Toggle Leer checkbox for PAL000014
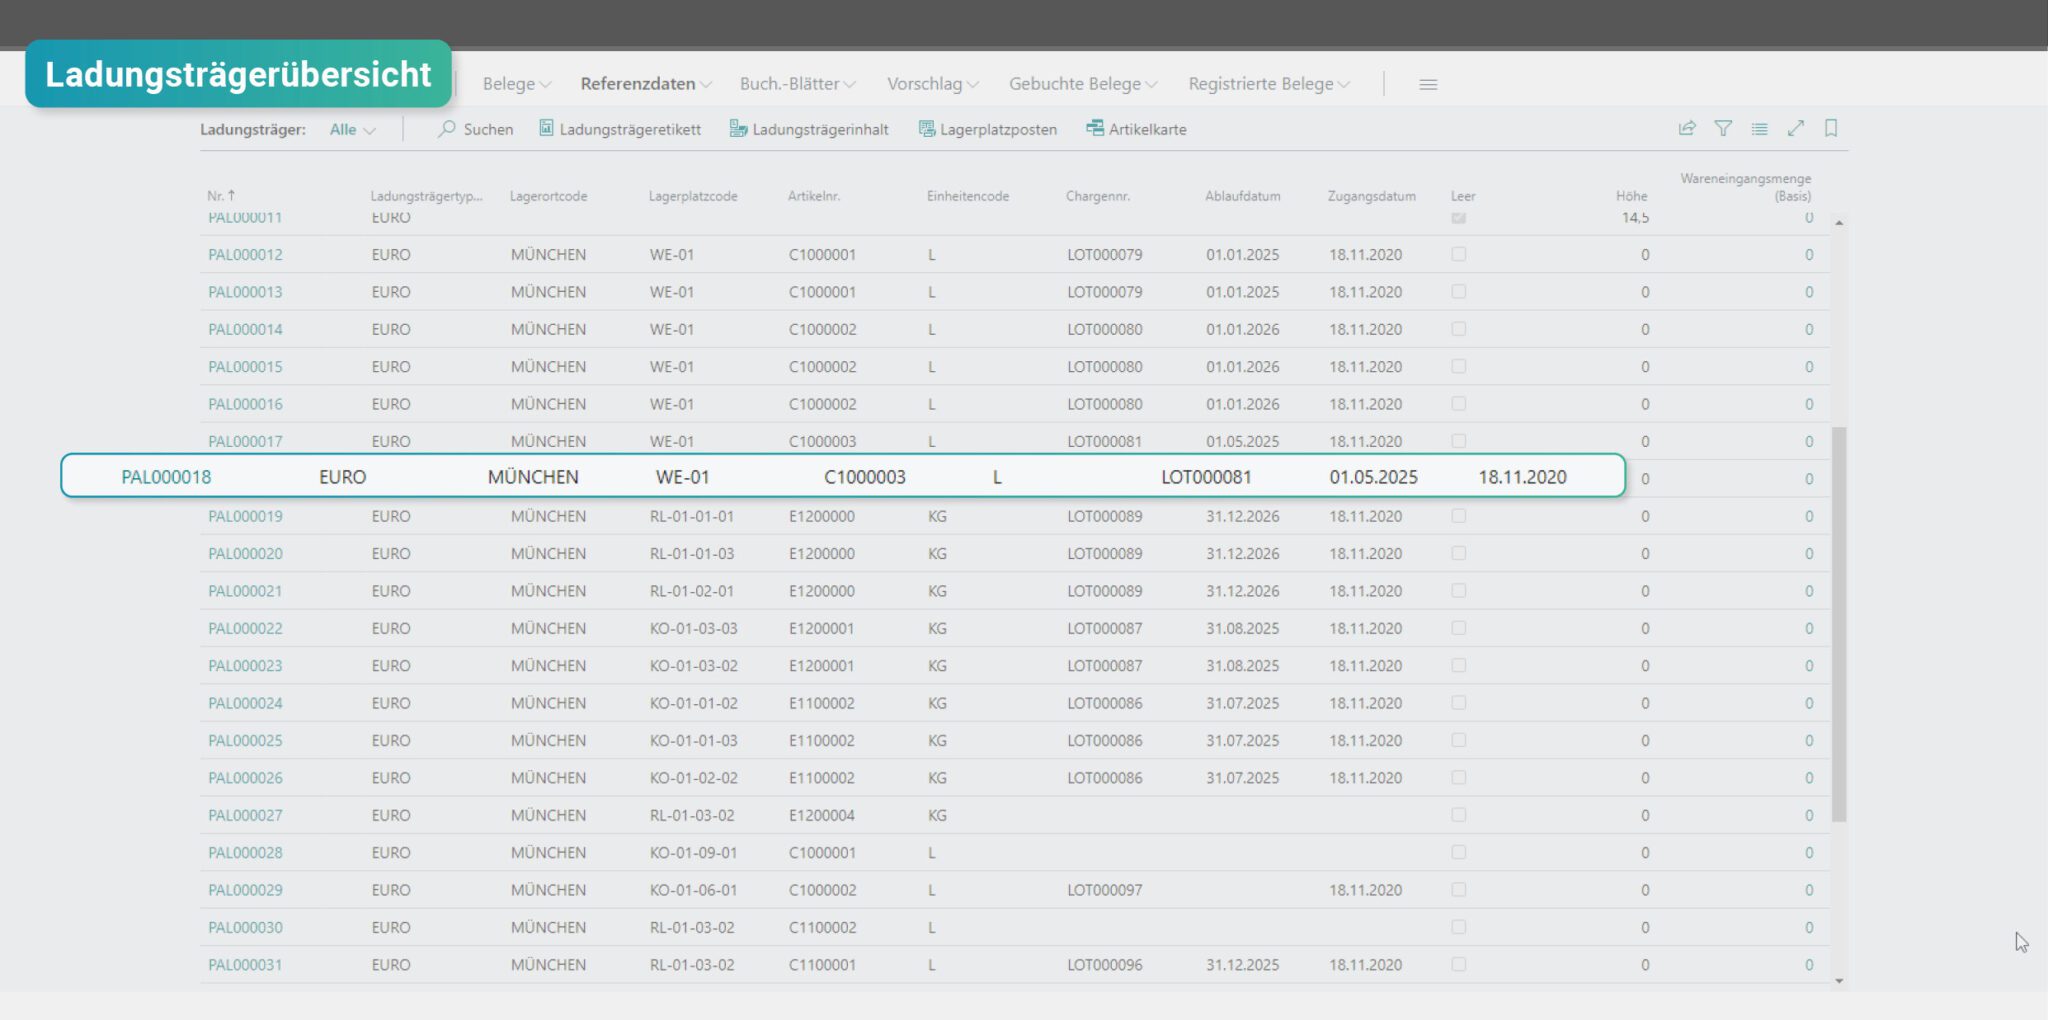Screen dimensions: 2048x1020 pyautogui.click(x=1459, y=329)
